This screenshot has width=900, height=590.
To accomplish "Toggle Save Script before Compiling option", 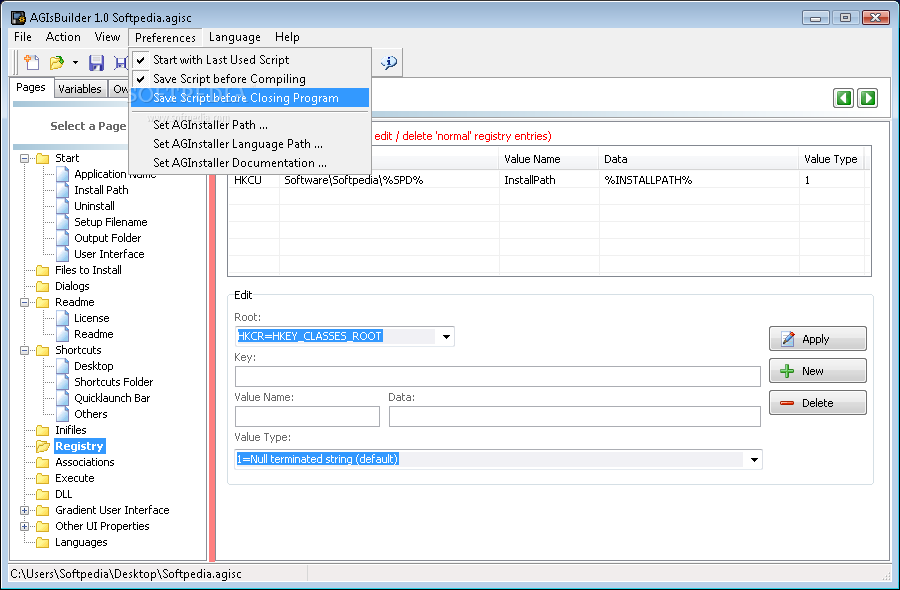I will pyautogui.click(x=250, y=79).
